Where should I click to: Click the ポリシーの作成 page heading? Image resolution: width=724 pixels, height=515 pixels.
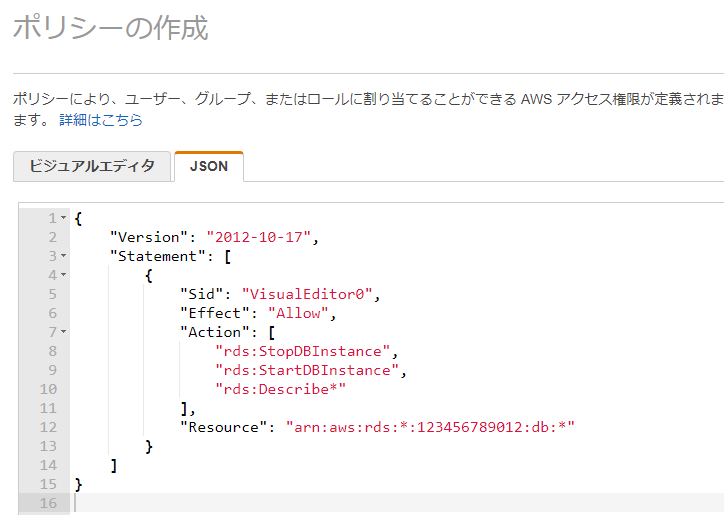(x=111, y=28)
